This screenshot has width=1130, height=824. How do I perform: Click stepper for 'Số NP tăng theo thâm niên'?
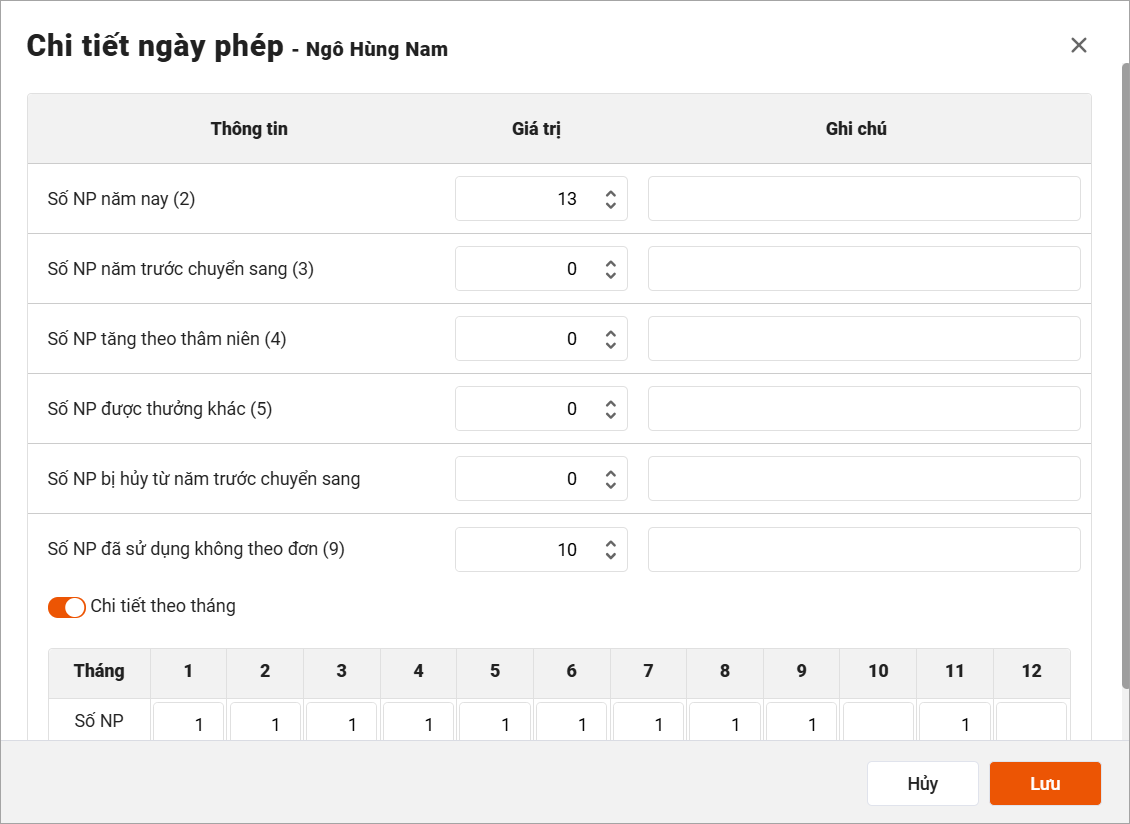click(610, 339)
